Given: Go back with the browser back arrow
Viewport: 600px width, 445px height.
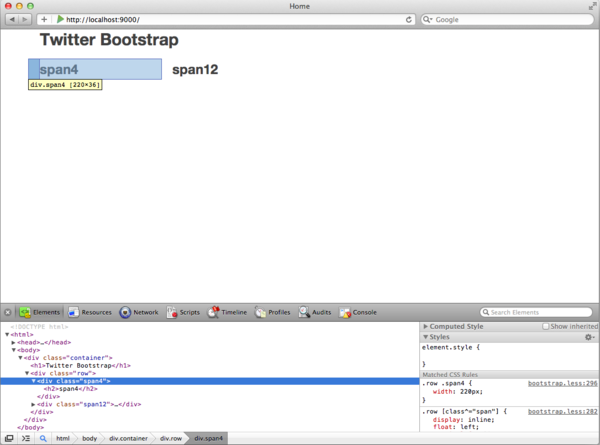Looking at the screenshot, I should [x=12, y=19].
